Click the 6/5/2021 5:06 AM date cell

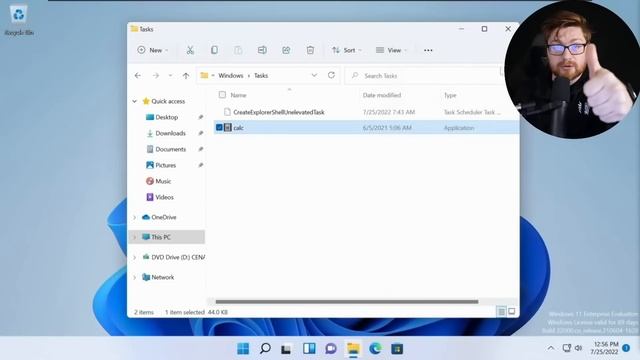(x=387, y=128)
